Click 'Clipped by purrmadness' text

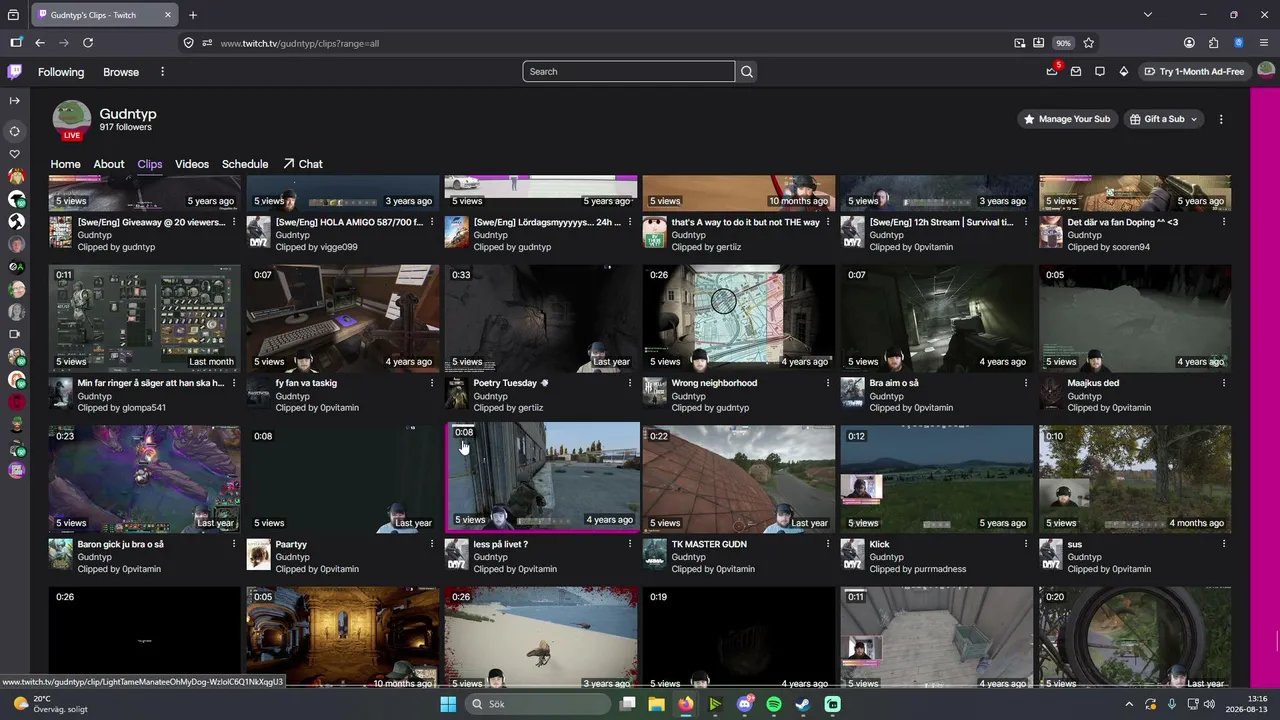918,569
